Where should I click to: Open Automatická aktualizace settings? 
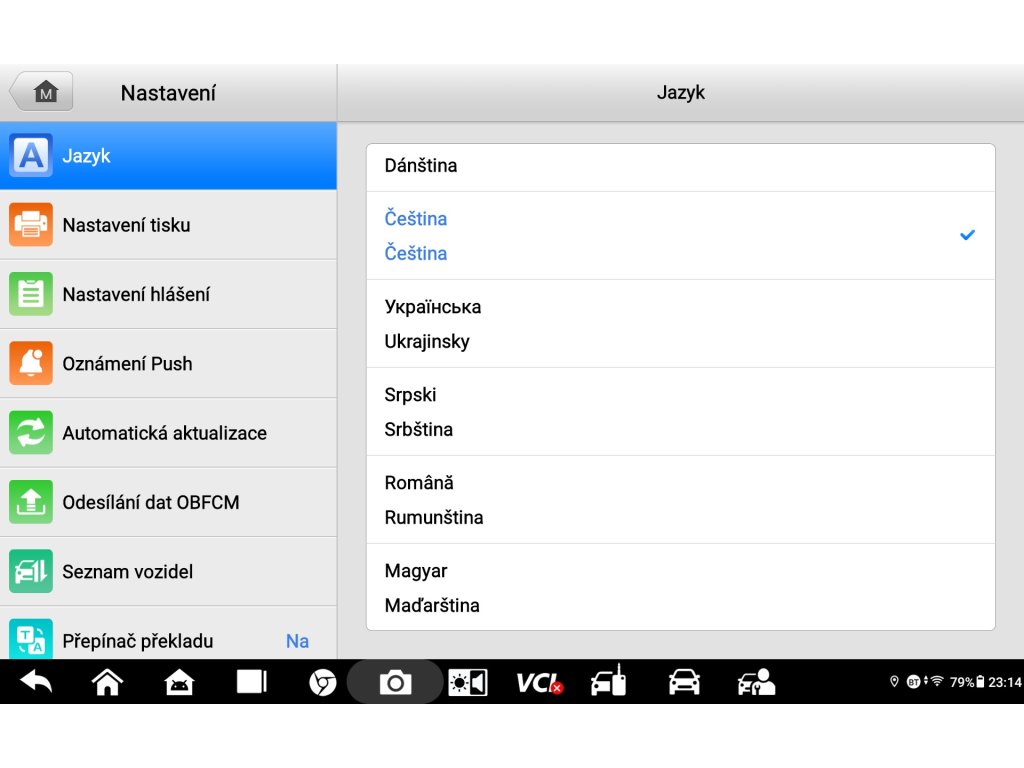[168, 433]
